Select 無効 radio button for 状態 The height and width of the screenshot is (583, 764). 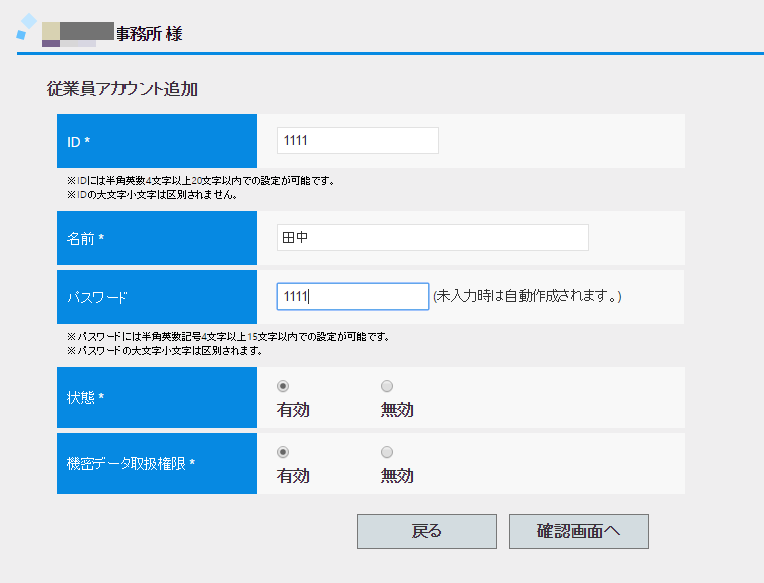point(387,386)
